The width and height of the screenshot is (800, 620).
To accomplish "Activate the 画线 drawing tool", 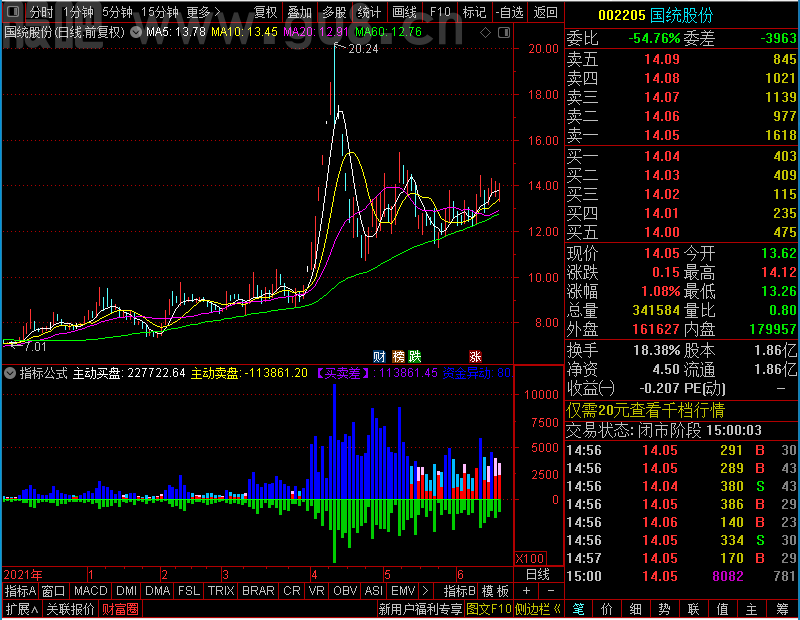I will [x=405, y=11].
